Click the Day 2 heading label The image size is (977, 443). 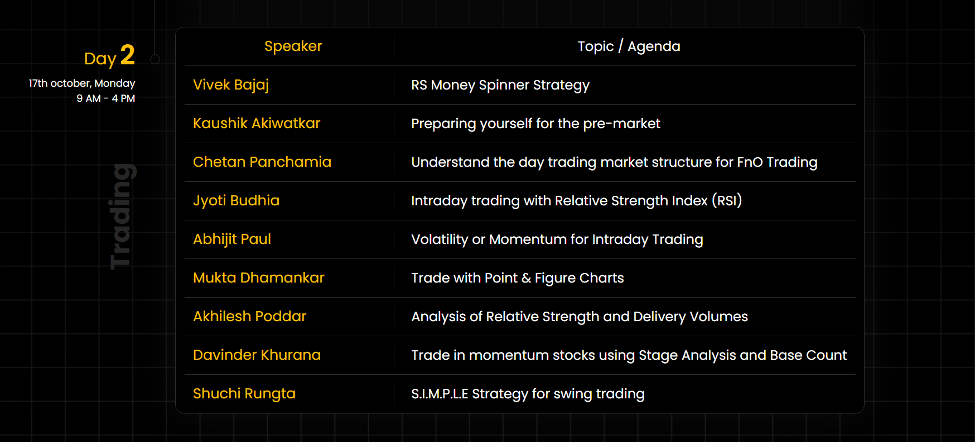(110, 57)
